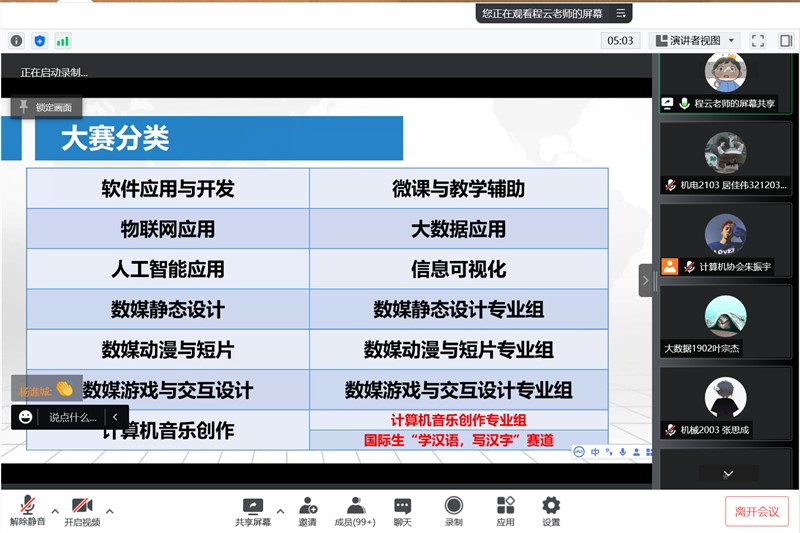This screenshot has width=800, height=533.
Task: Open the meeting info icon
Action: pyautogui.click(x=16, y=41)
